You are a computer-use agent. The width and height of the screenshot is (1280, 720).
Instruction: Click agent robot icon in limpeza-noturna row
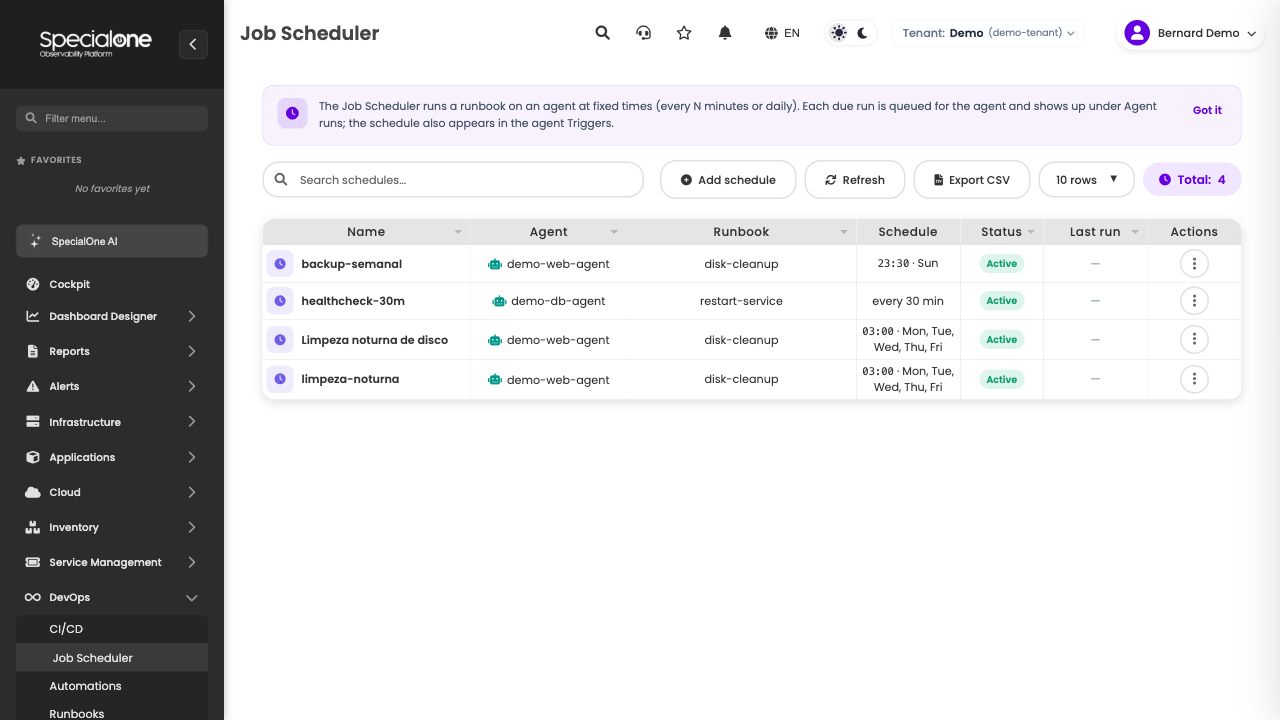(x=494, y=380)
